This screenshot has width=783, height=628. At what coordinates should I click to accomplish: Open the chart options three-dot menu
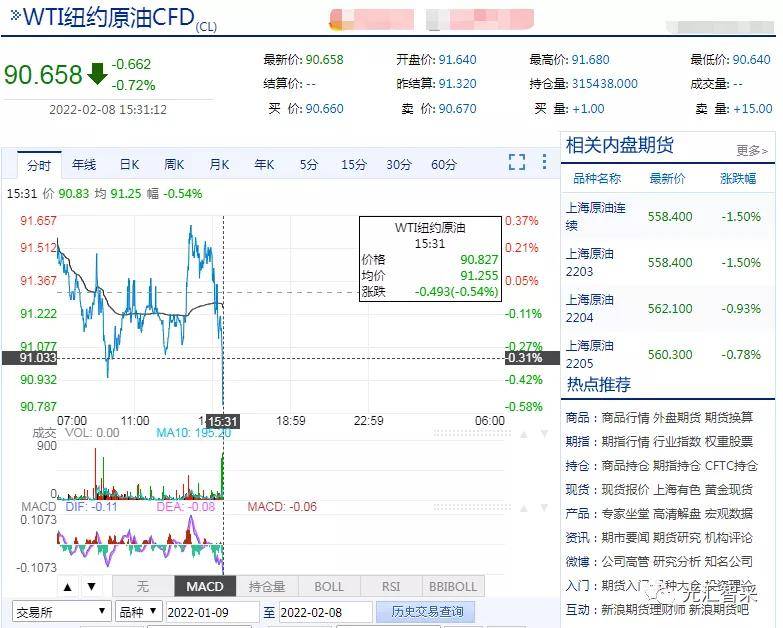pyautogui.click(x=544, y=162)
